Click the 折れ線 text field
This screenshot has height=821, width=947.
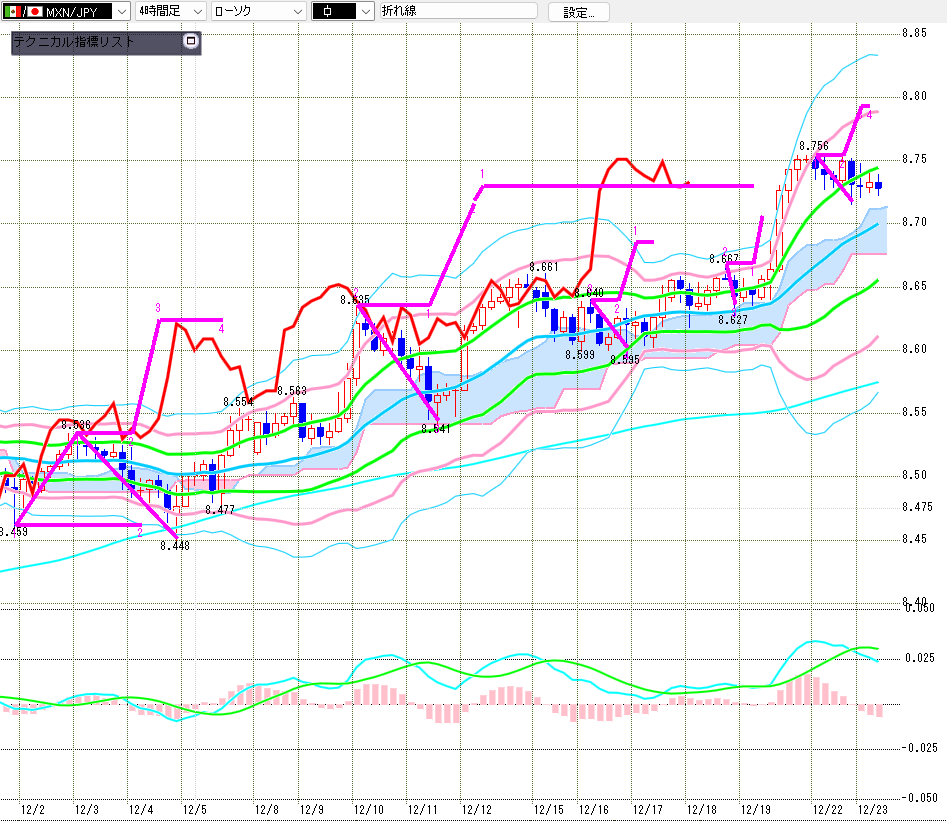coord(457,11)
